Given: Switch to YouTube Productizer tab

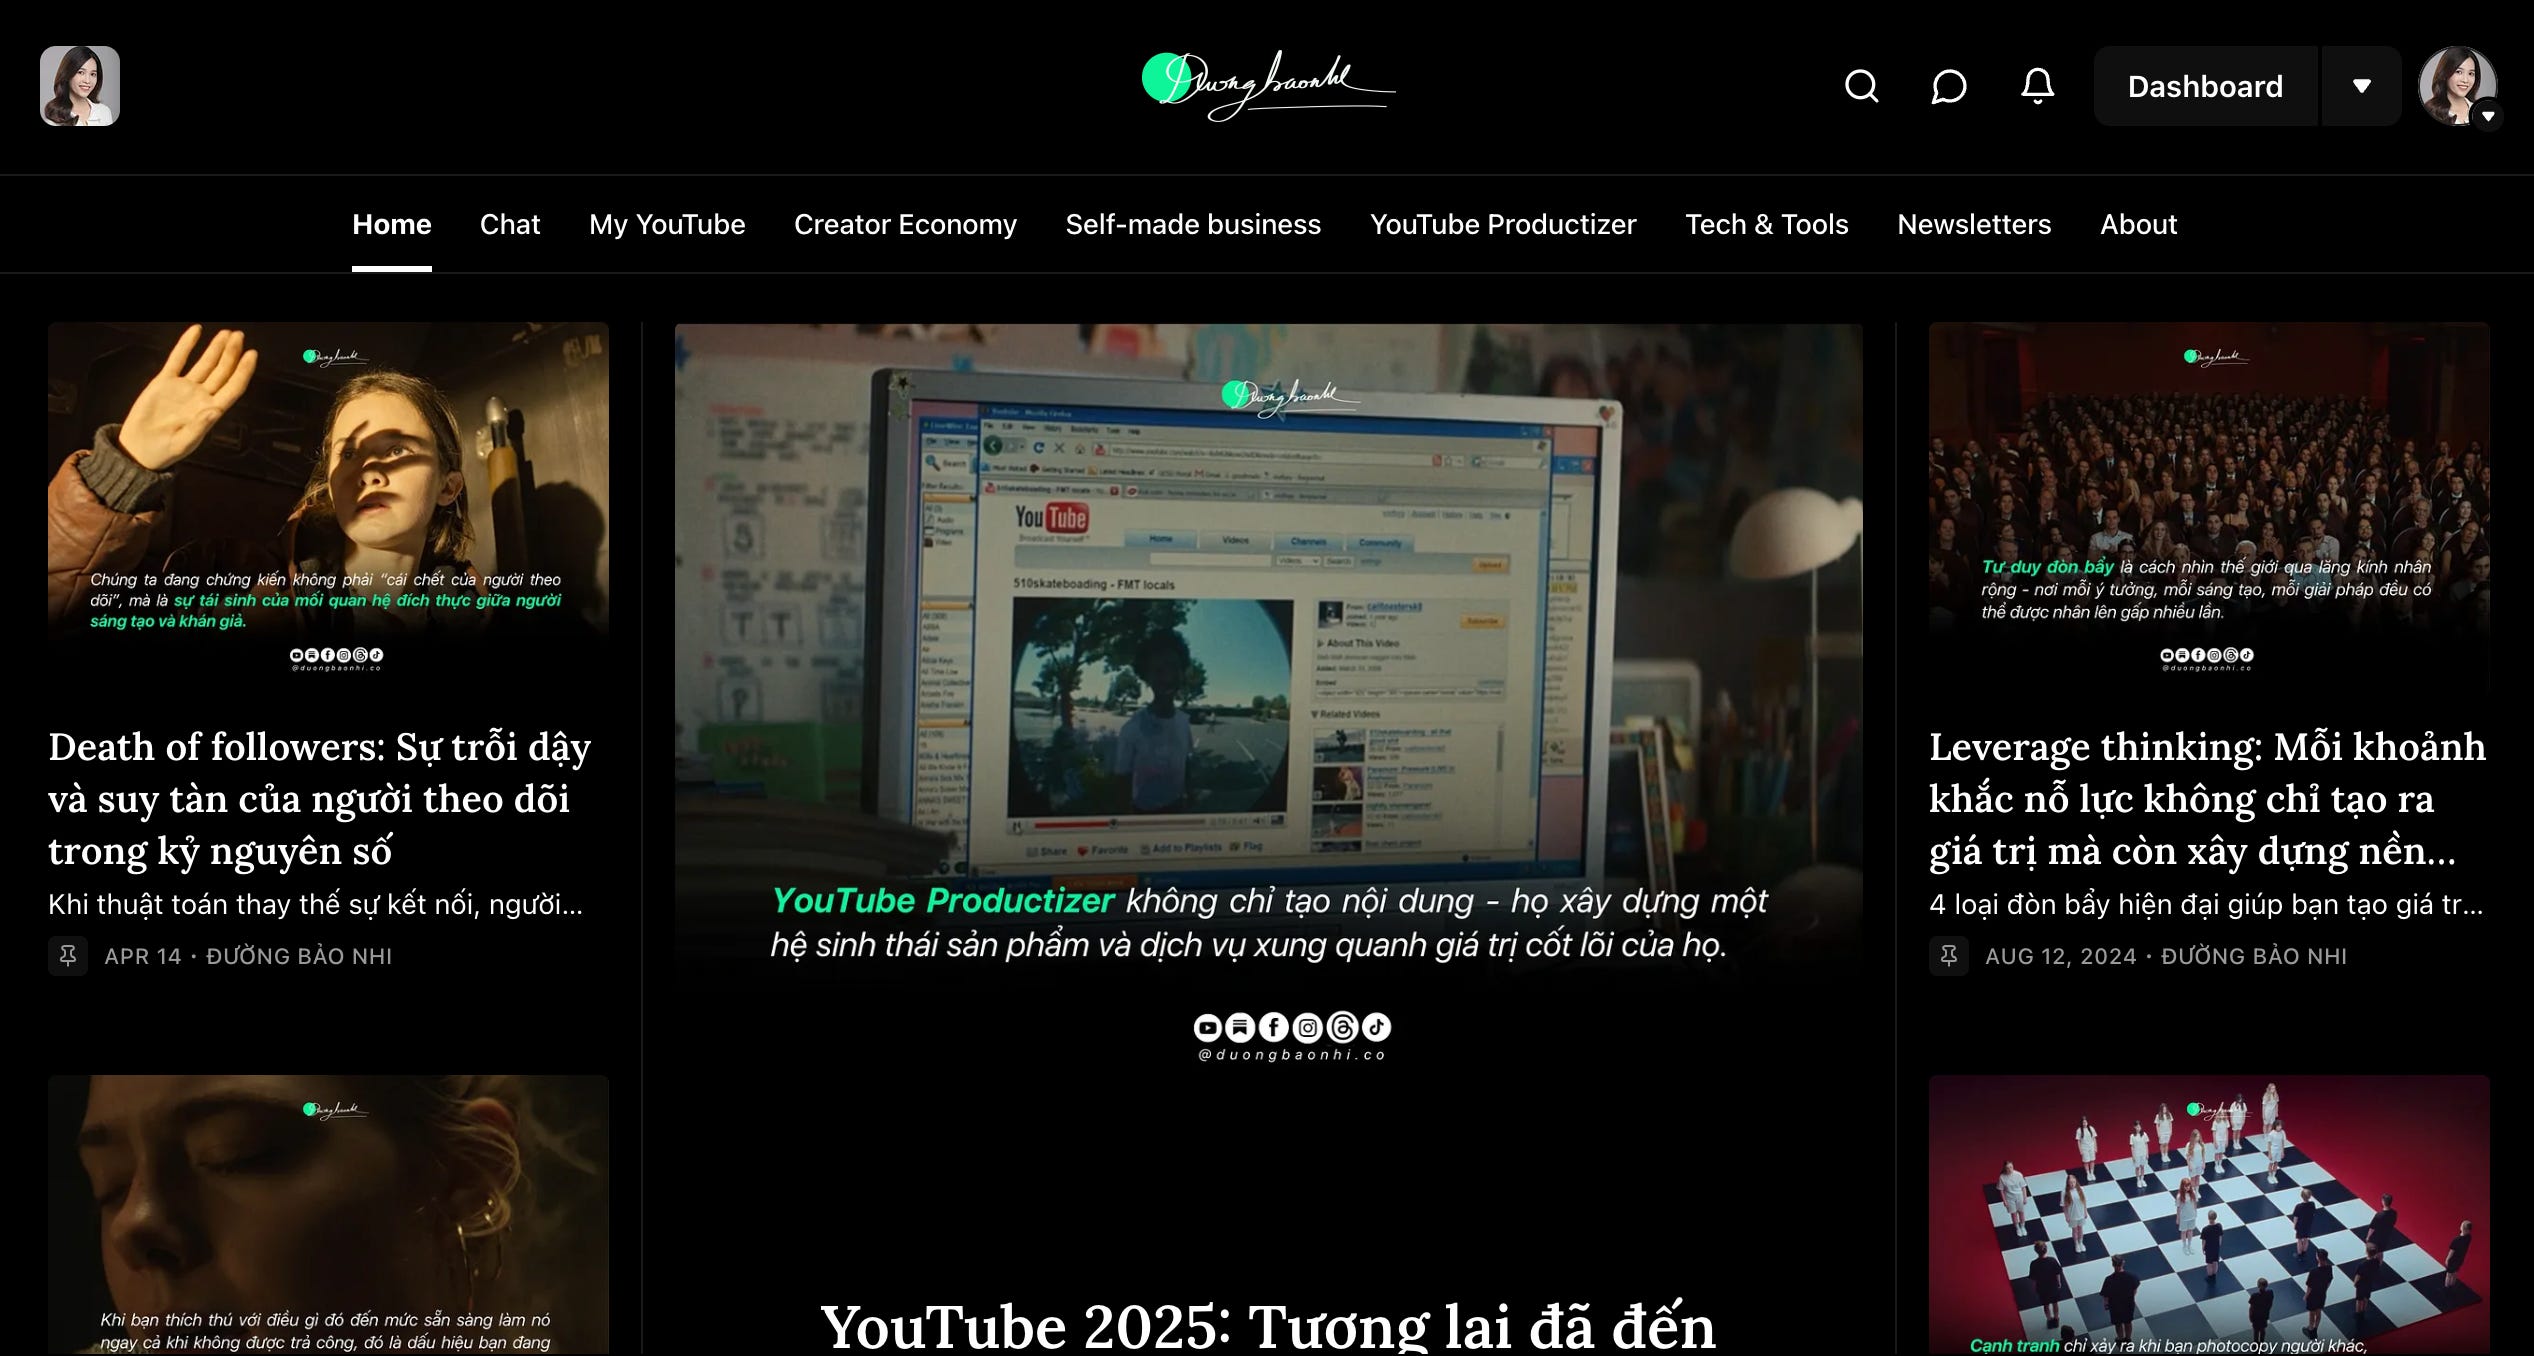Looking at the screenshot, I should 1503,224.
